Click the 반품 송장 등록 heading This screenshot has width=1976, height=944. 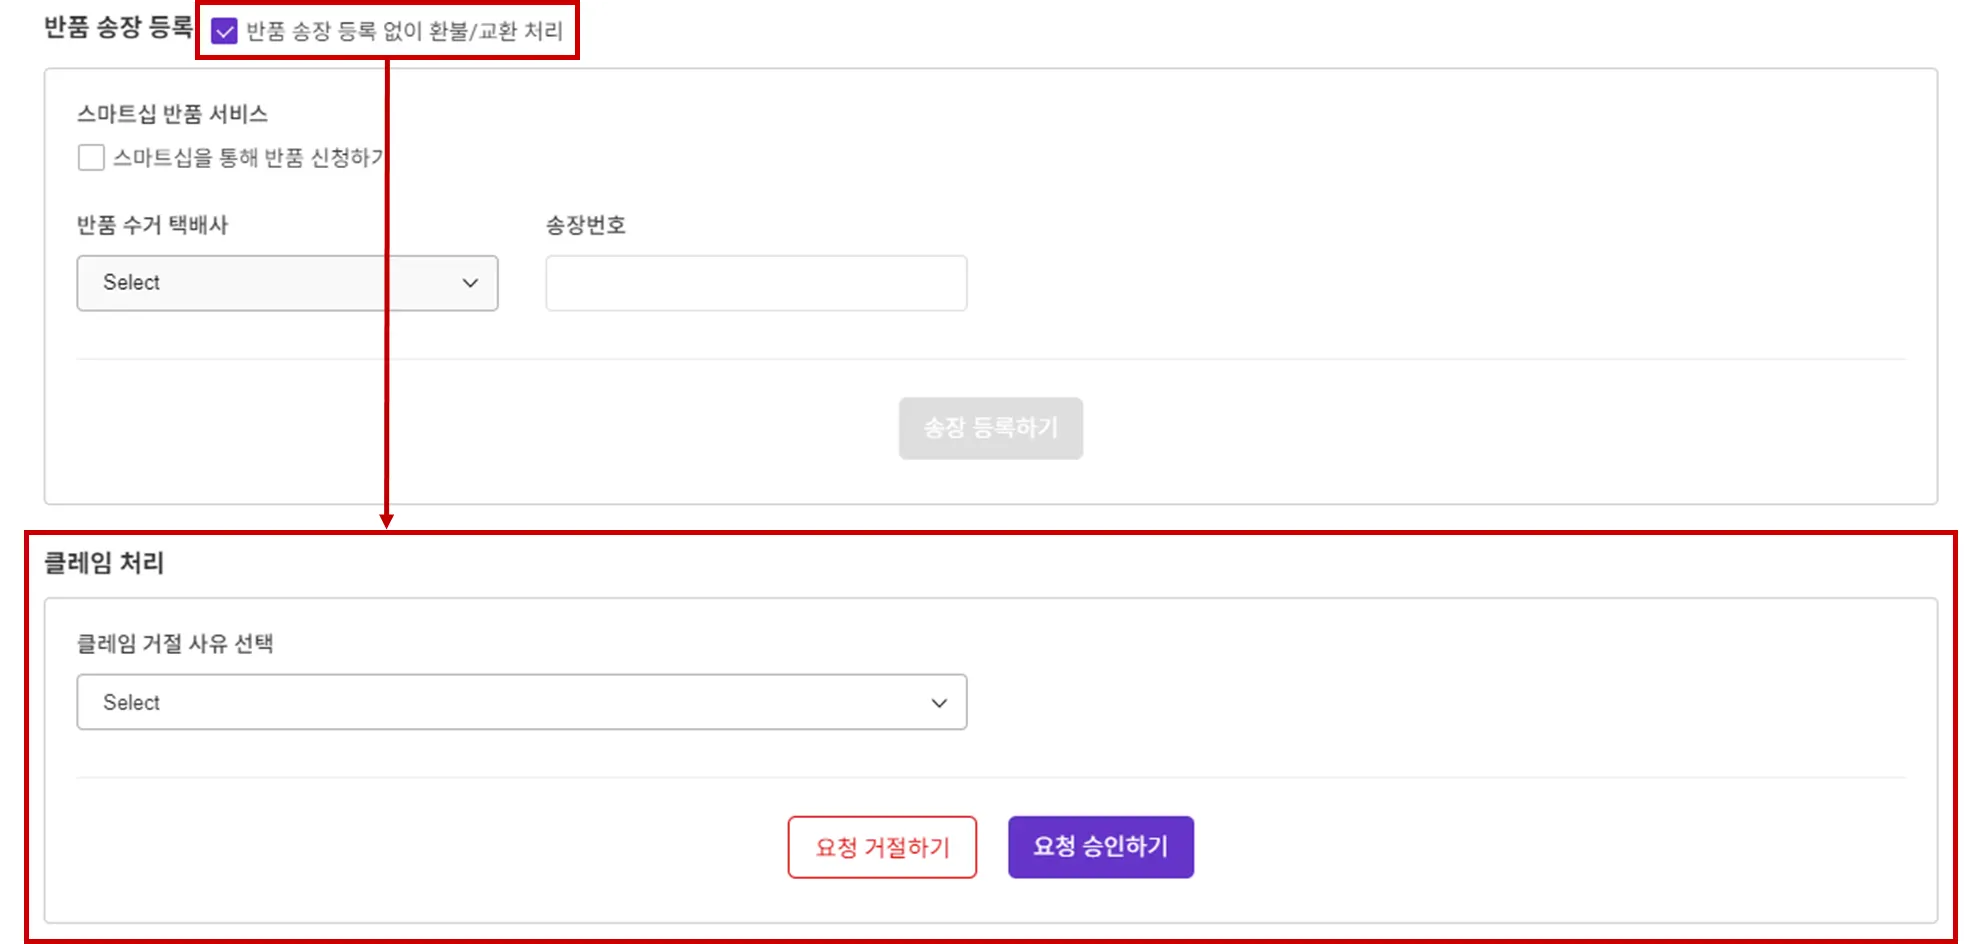(118, 28)
